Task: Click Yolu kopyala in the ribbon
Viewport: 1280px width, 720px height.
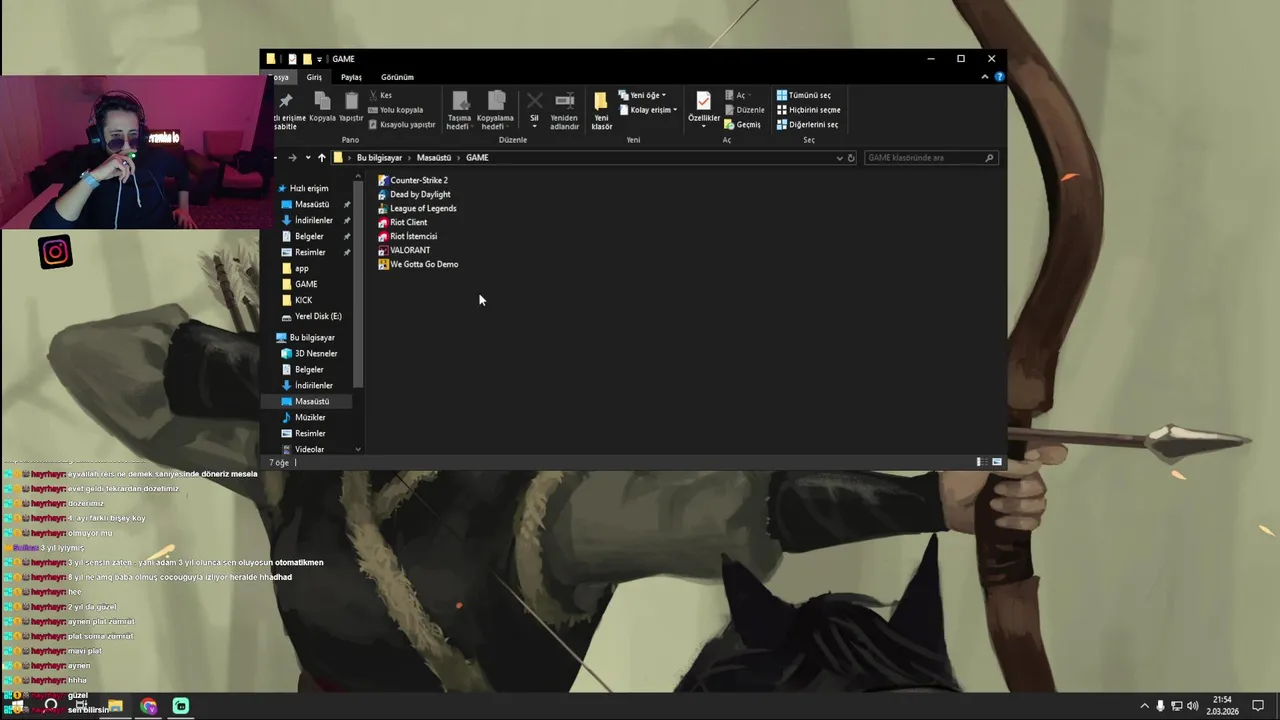Action: (396, 110)
